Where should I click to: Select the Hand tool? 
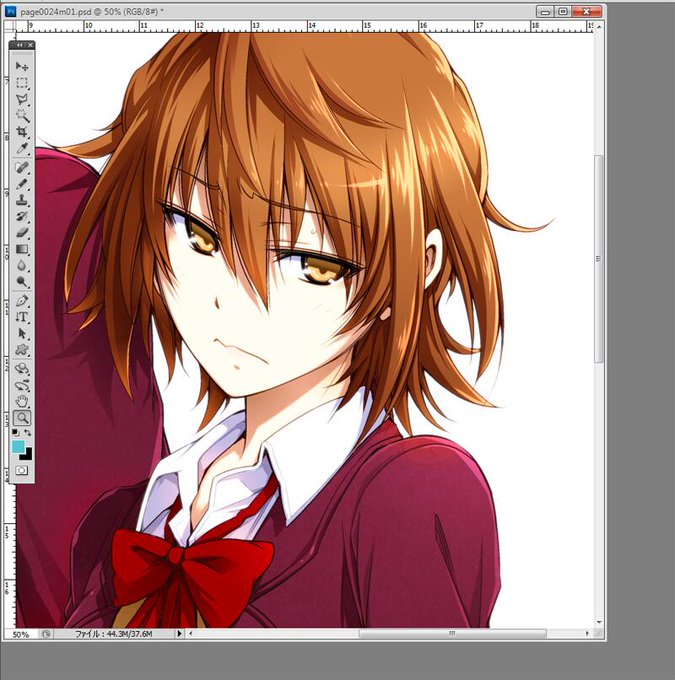[x=22, y=401]
